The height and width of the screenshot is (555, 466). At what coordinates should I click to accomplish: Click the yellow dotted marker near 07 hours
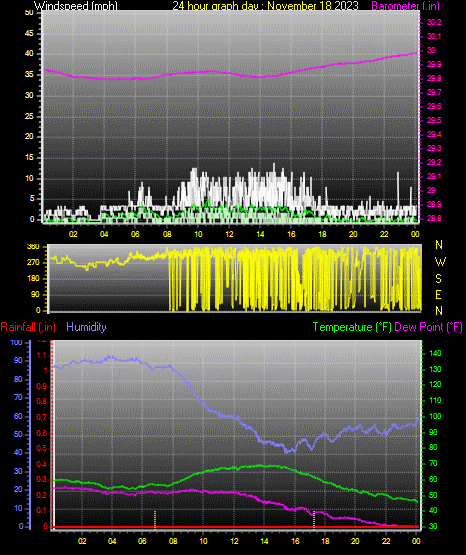[x=155, y=520]
